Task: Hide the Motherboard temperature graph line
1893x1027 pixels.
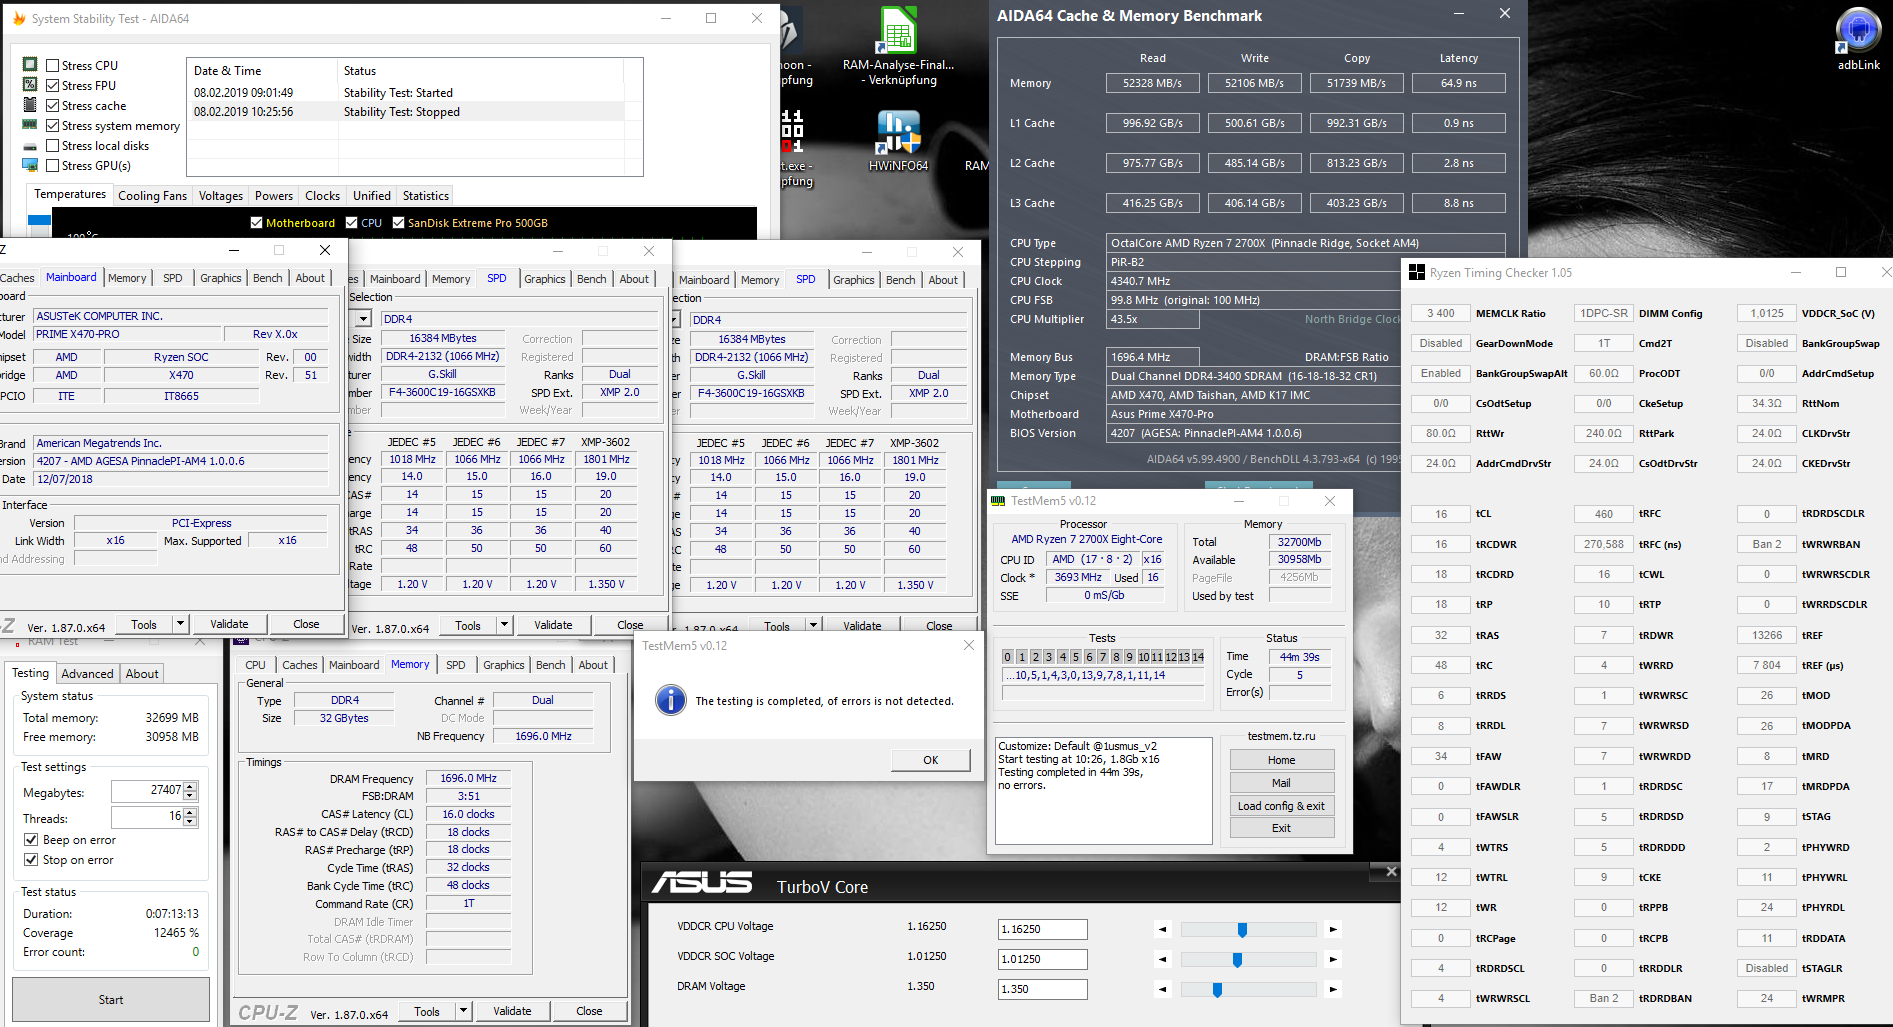Action: click(257, 223)
